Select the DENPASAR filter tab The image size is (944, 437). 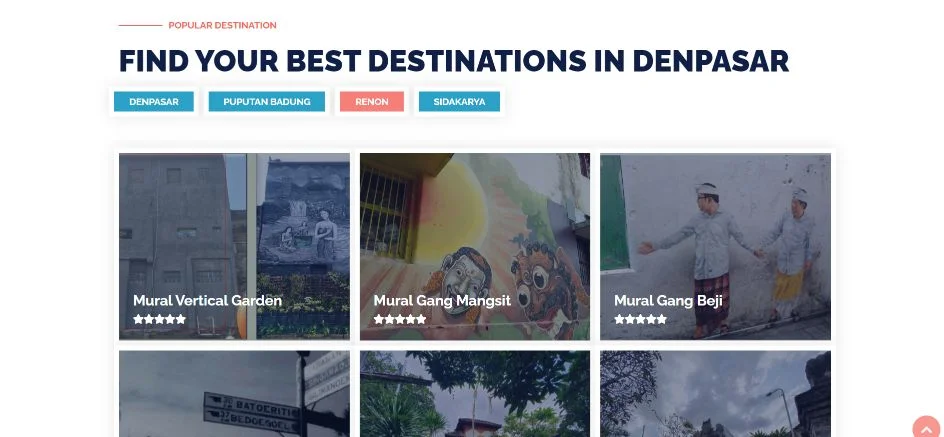(x=154, y=102)
